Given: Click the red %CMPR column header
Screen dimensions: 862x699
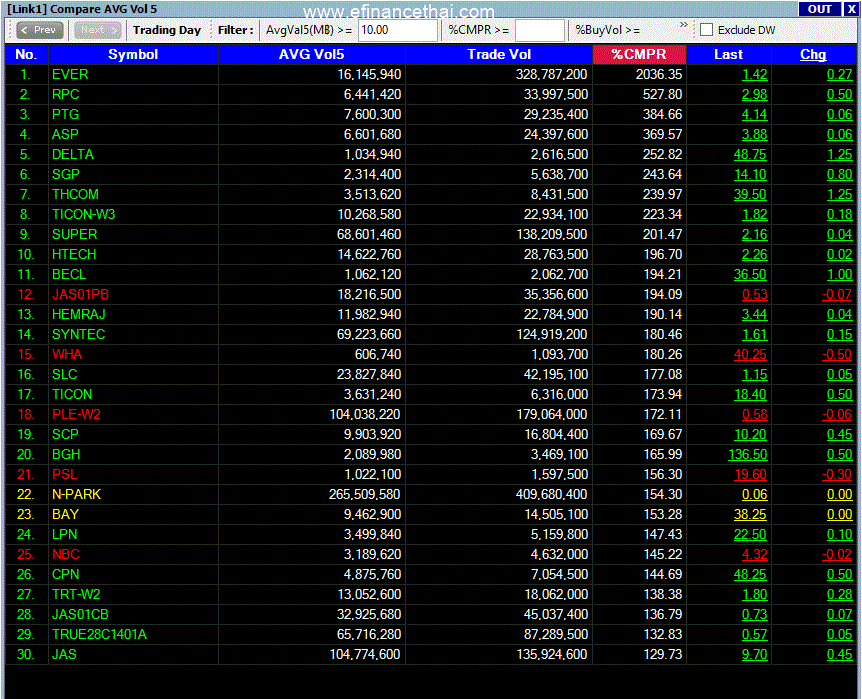Looking at the screenshot, I should pyautogui.click(x=639, y=54).
